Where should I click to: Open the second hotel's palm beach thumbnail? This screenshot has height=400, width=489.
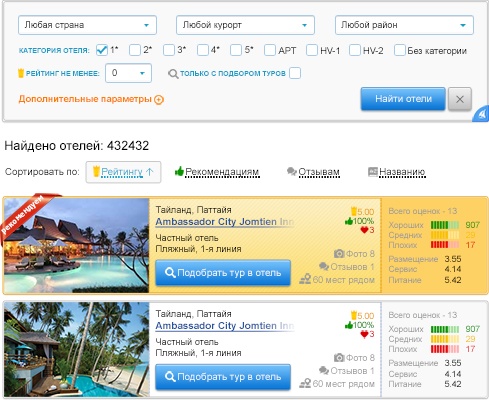[76, 349]
